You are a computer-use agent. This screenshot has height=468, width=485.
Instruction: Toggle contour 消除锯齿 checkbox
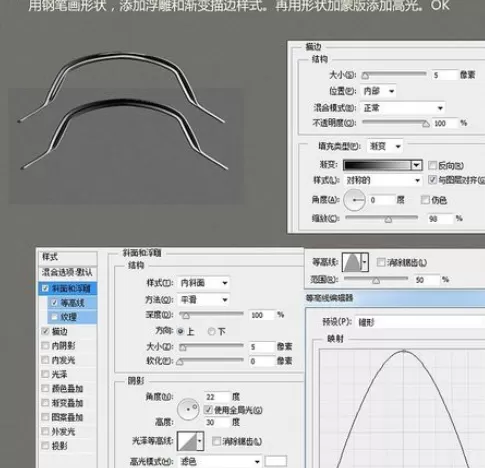pyautogui.click(x=381, y=262)
